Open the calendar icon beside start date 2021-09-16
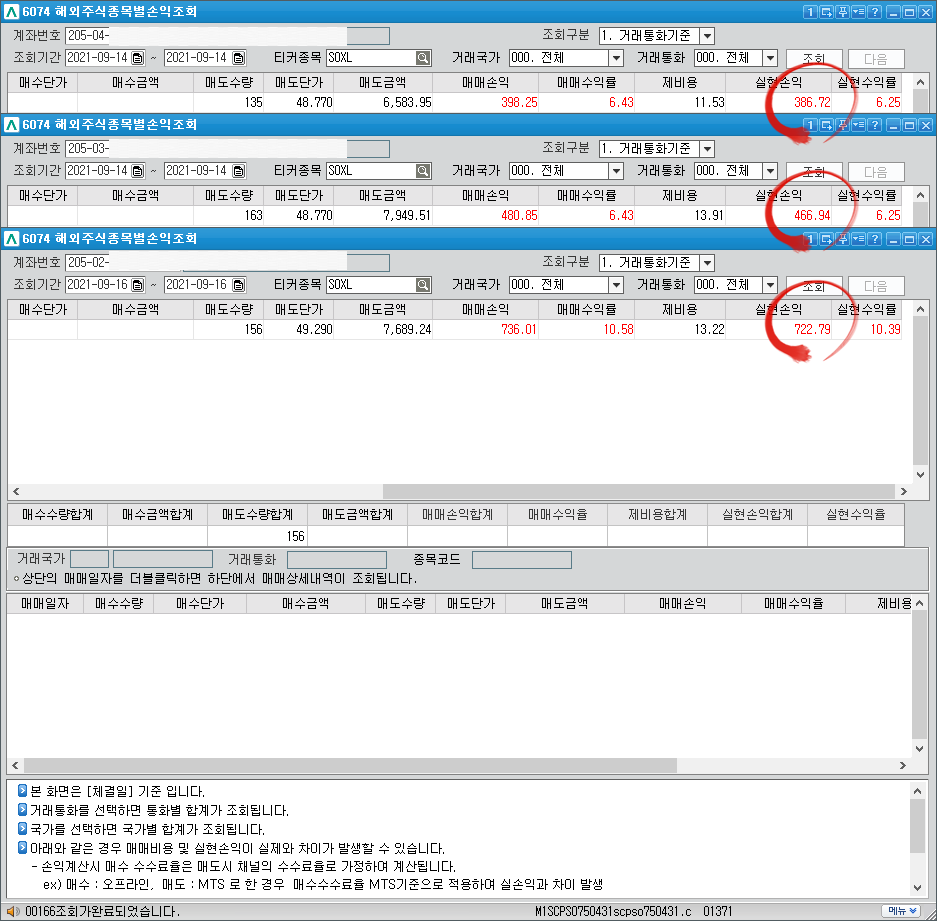Viewport: 937px width, 921px height. [x=138, y=285]
